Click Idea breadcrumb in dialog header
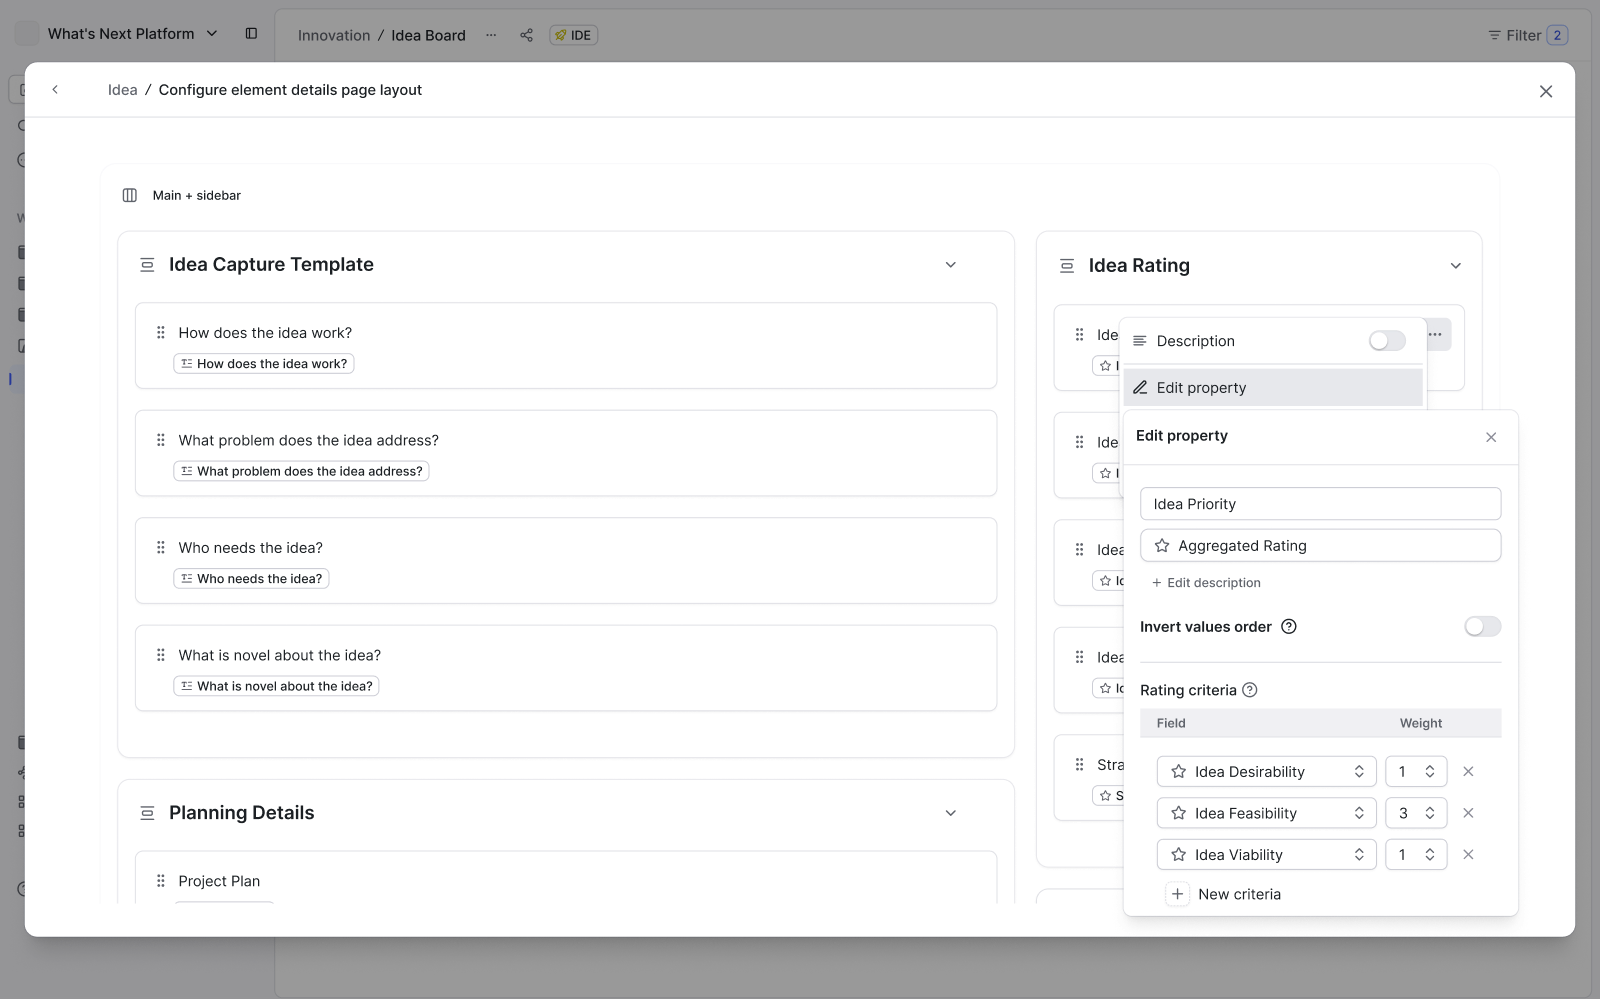The image size is (1600, 1000). point(122,90)
